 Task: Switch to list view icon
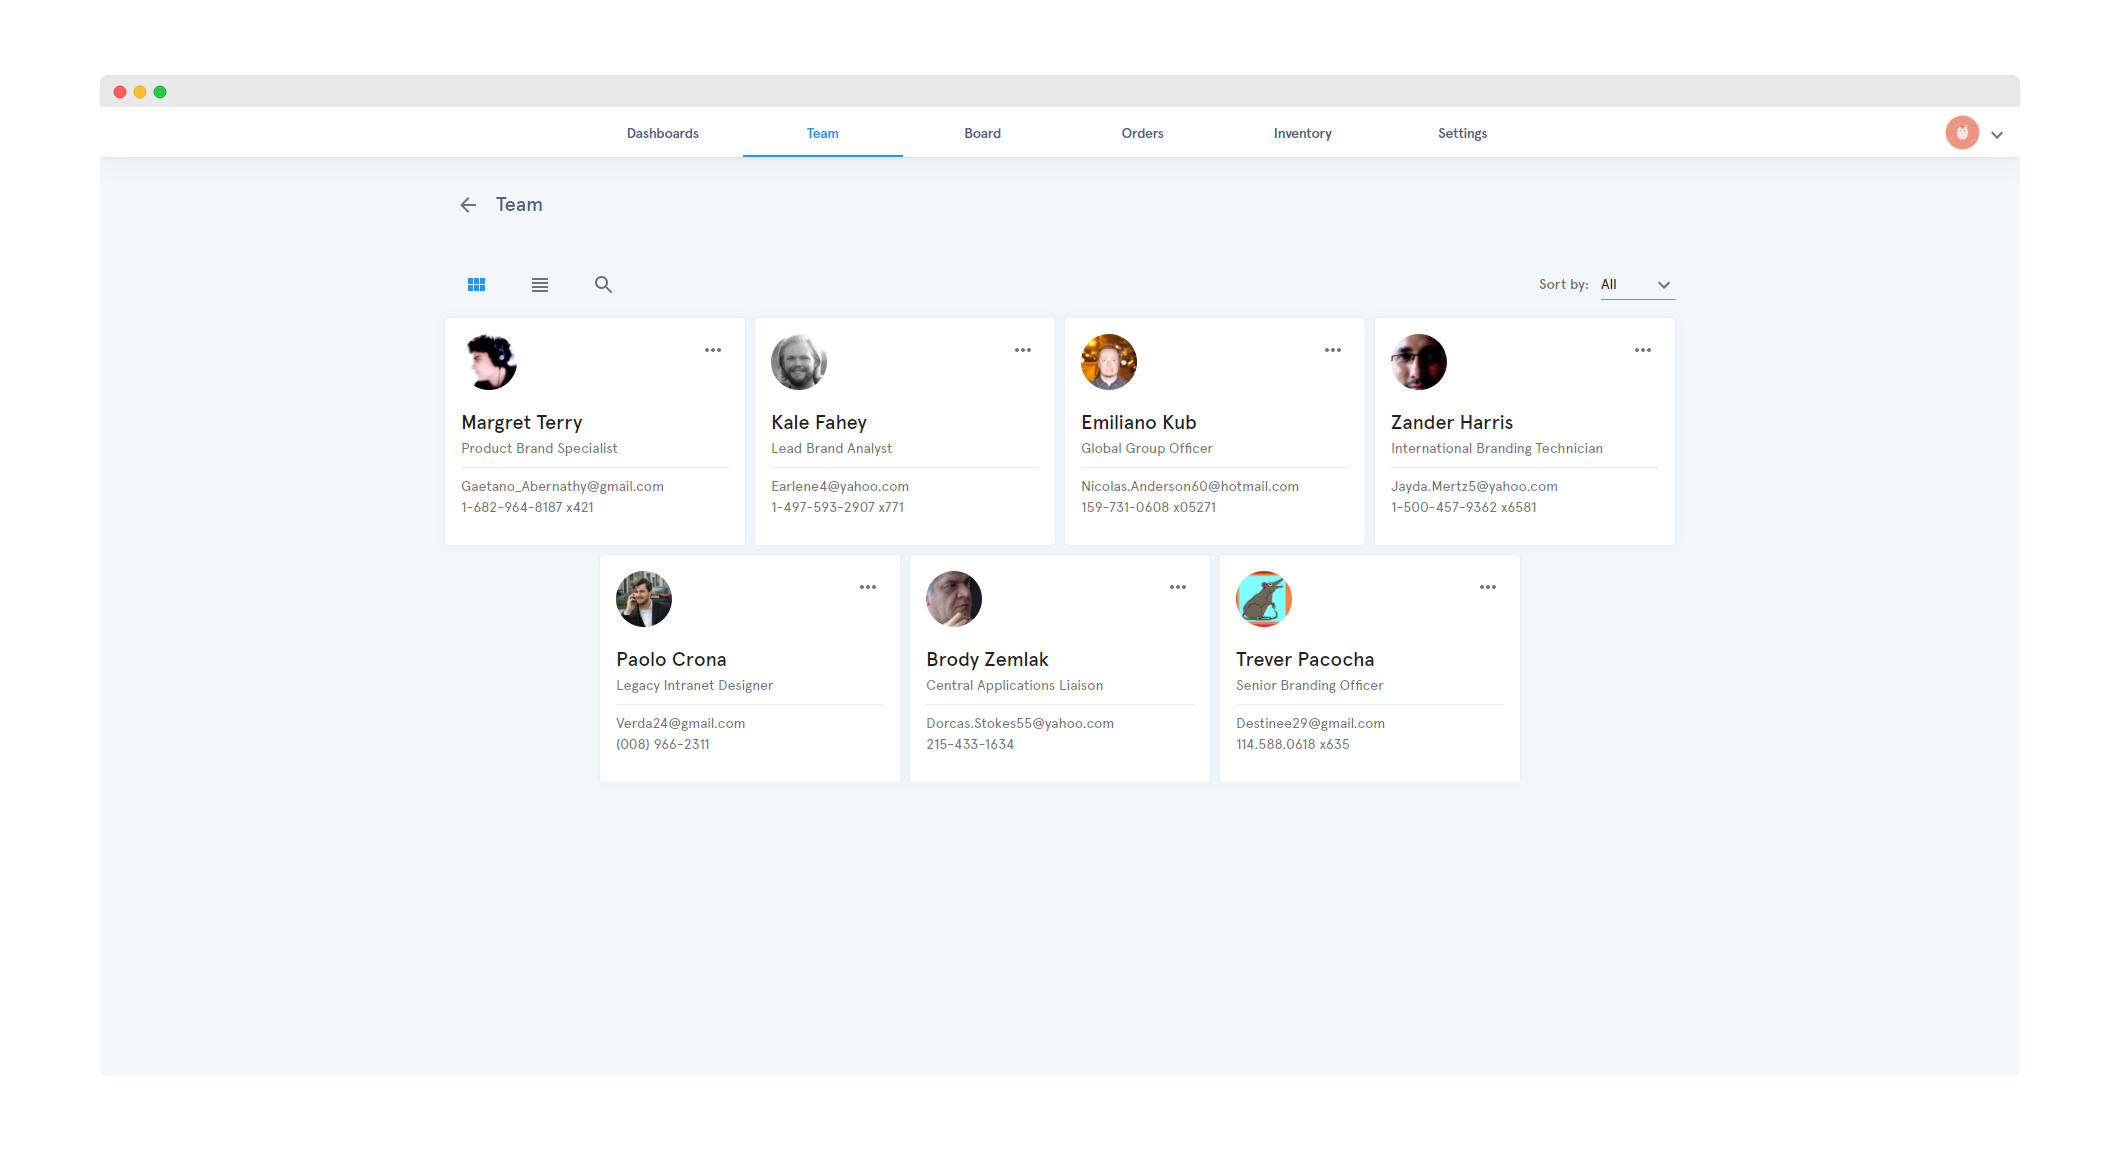[540, 285]
